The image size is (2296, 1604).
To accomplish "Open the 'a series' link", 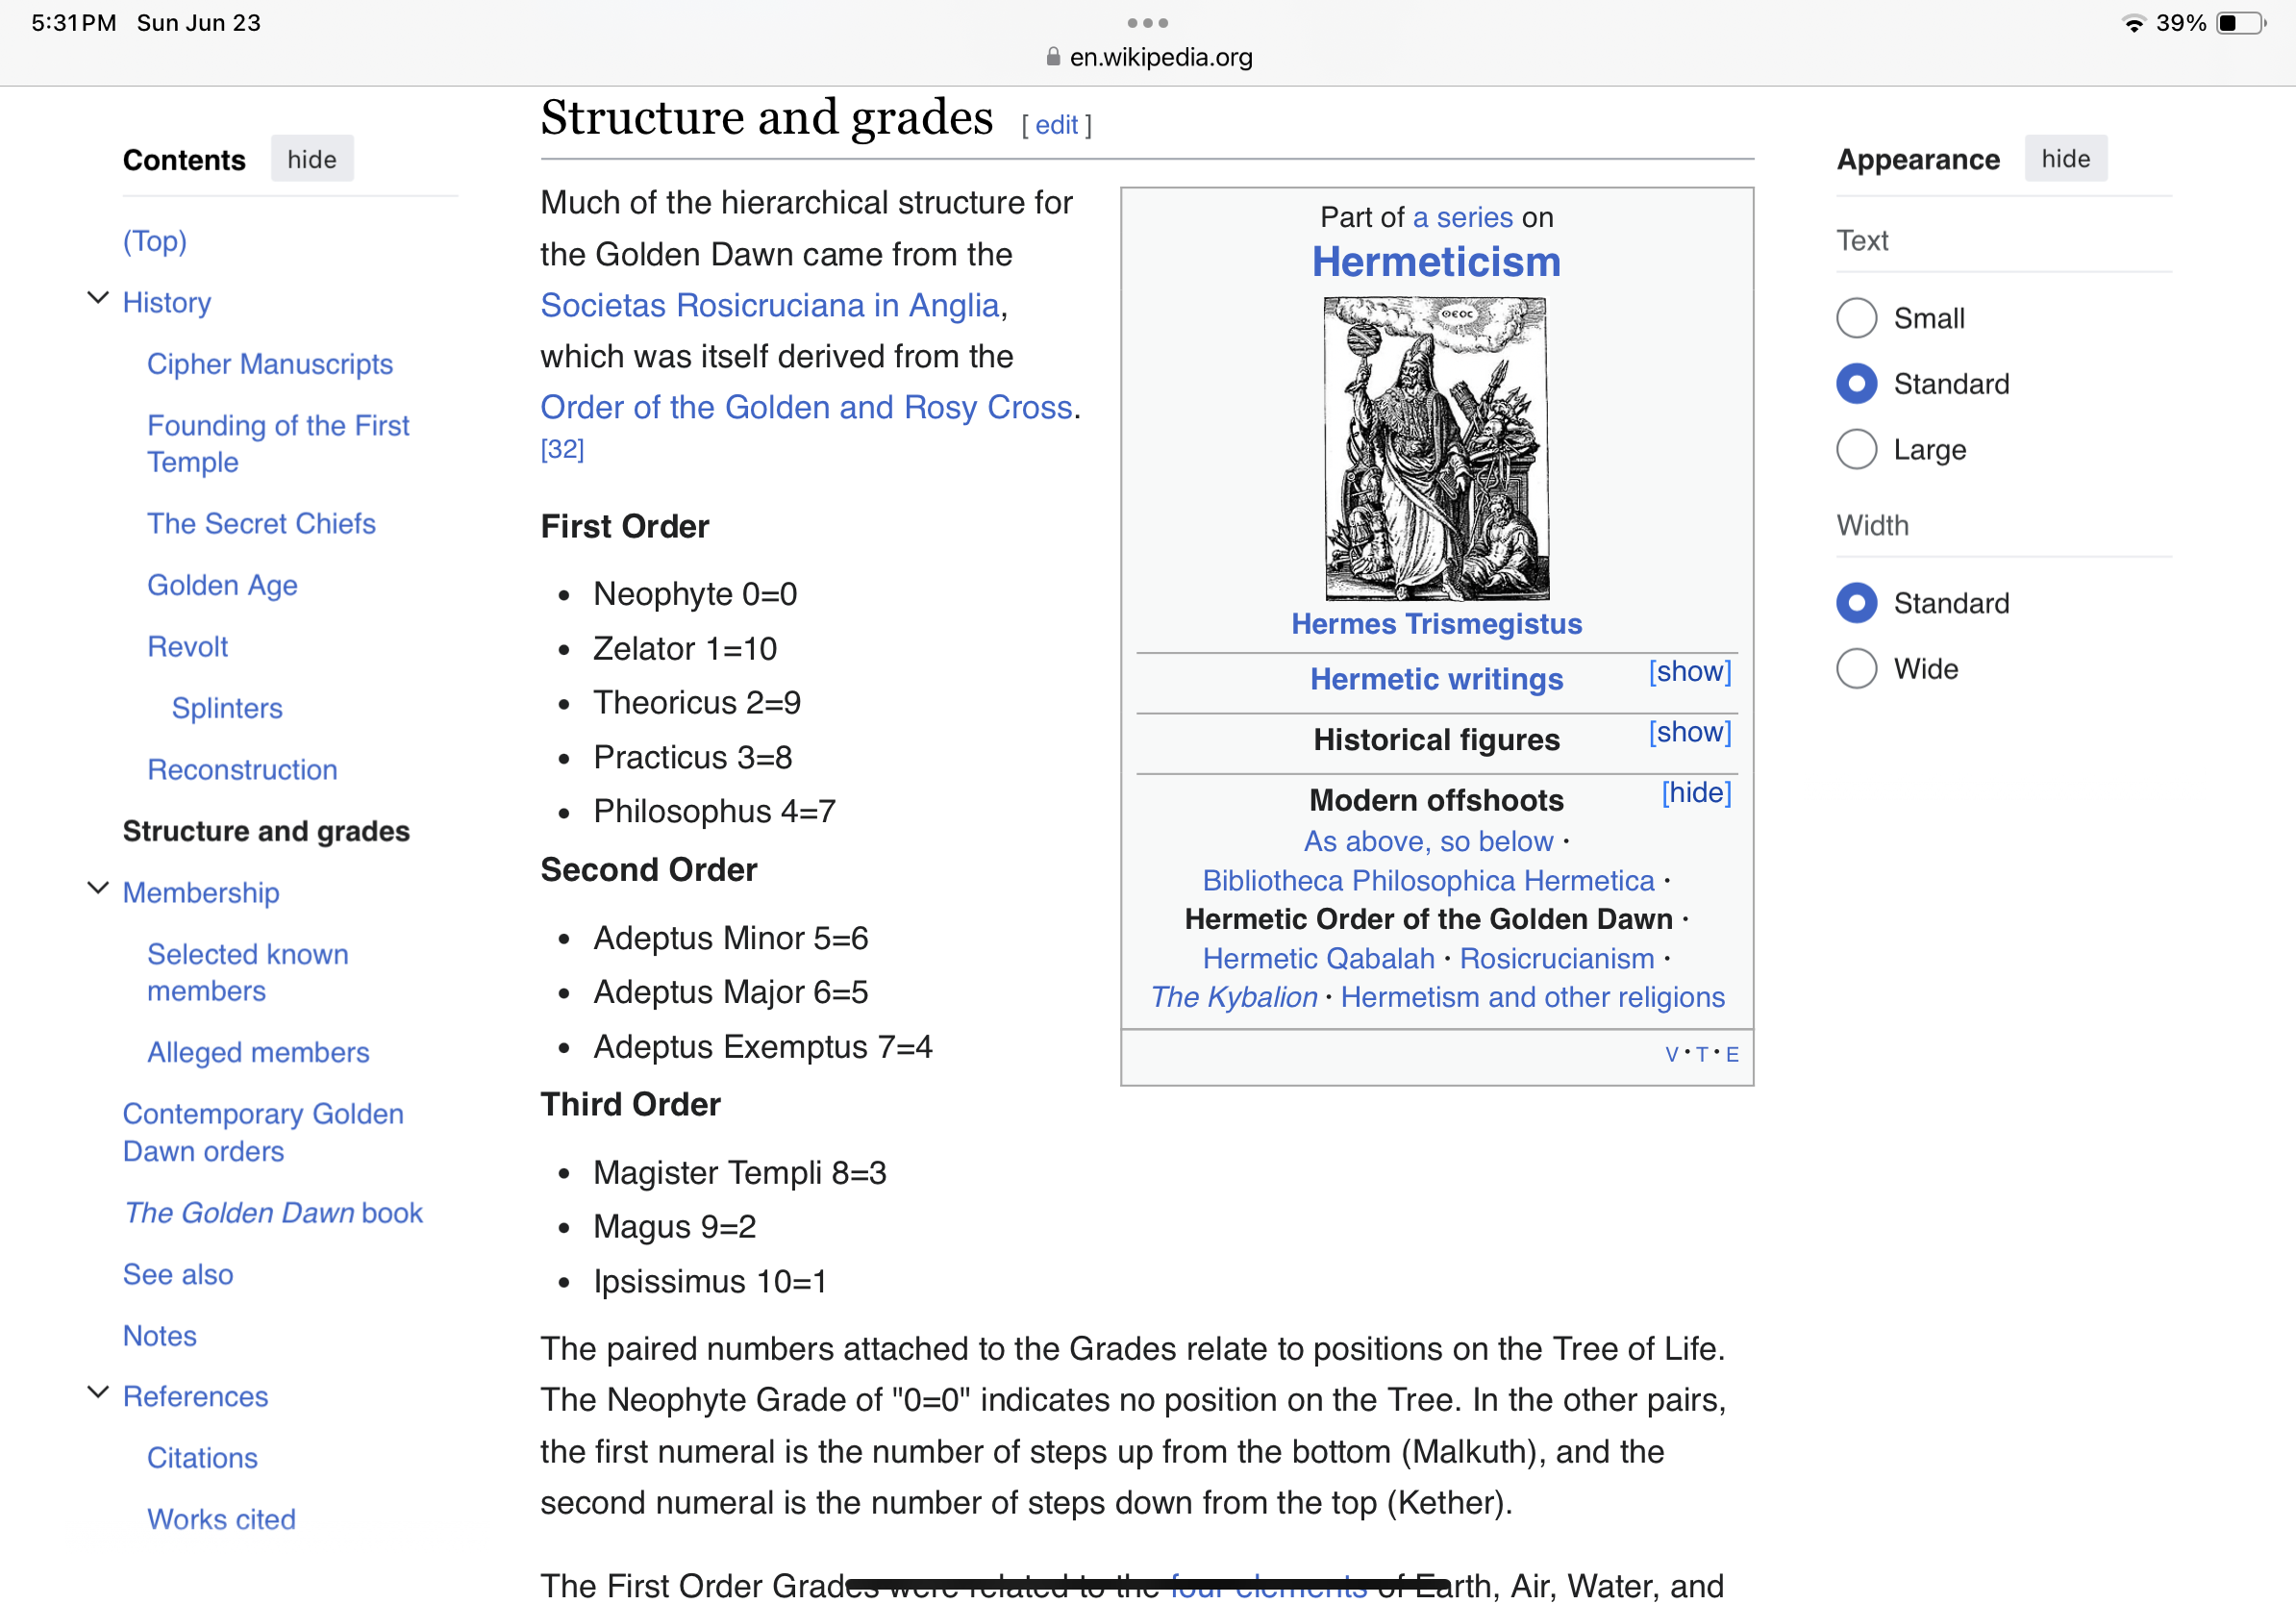I will pyautogui.click(x=1462, y=217).
